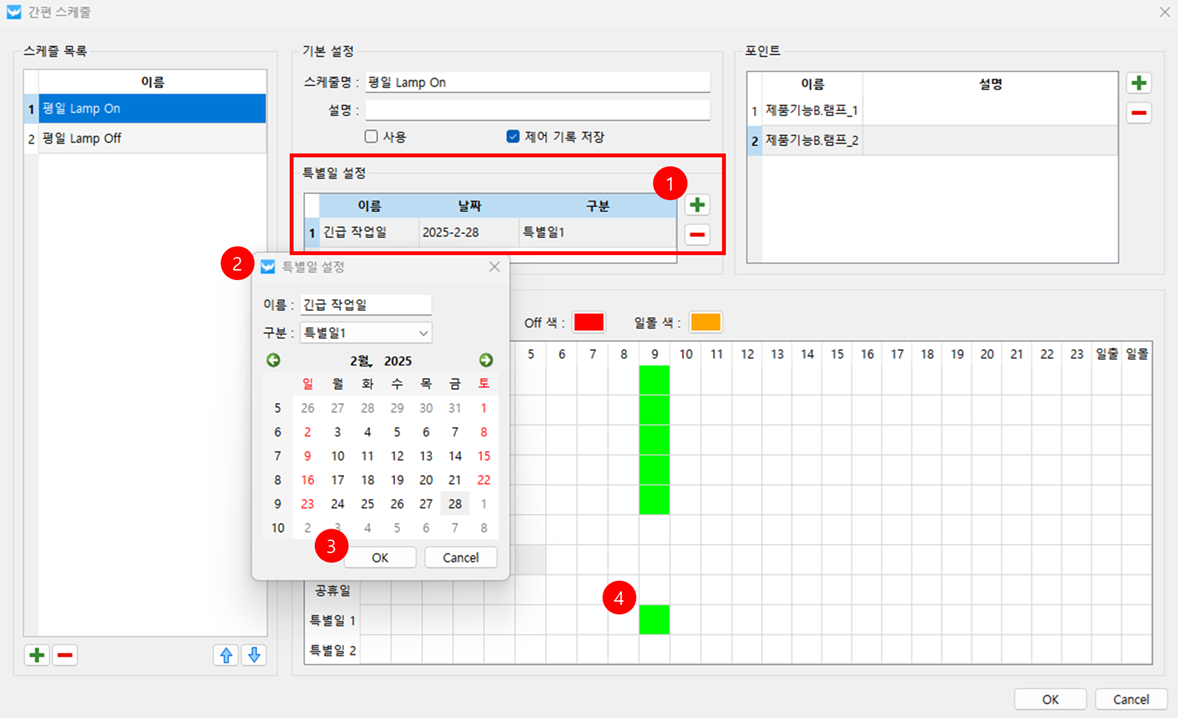The image size is (1178, 718).
Task: Go to next month in calendar
Action: tap(486, 360)
